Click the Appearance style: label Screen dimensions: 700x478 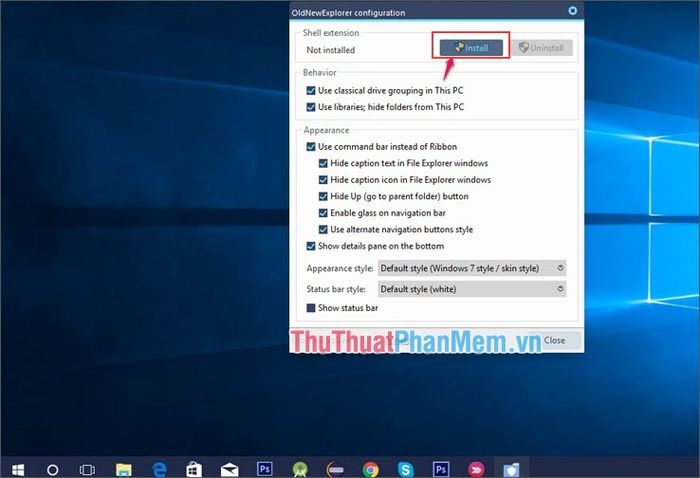[x=340, y=268]
